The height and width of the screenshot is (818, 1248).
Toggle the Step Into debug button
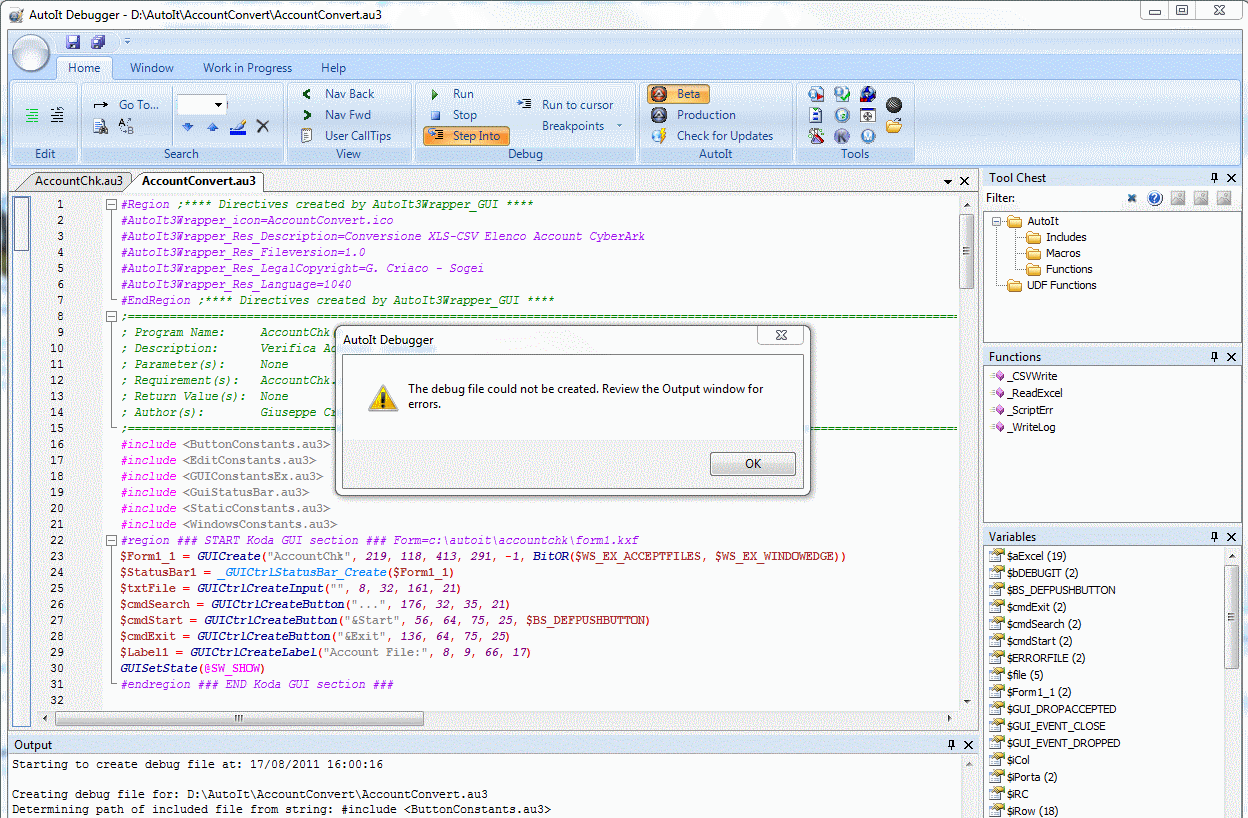point(466,136)
